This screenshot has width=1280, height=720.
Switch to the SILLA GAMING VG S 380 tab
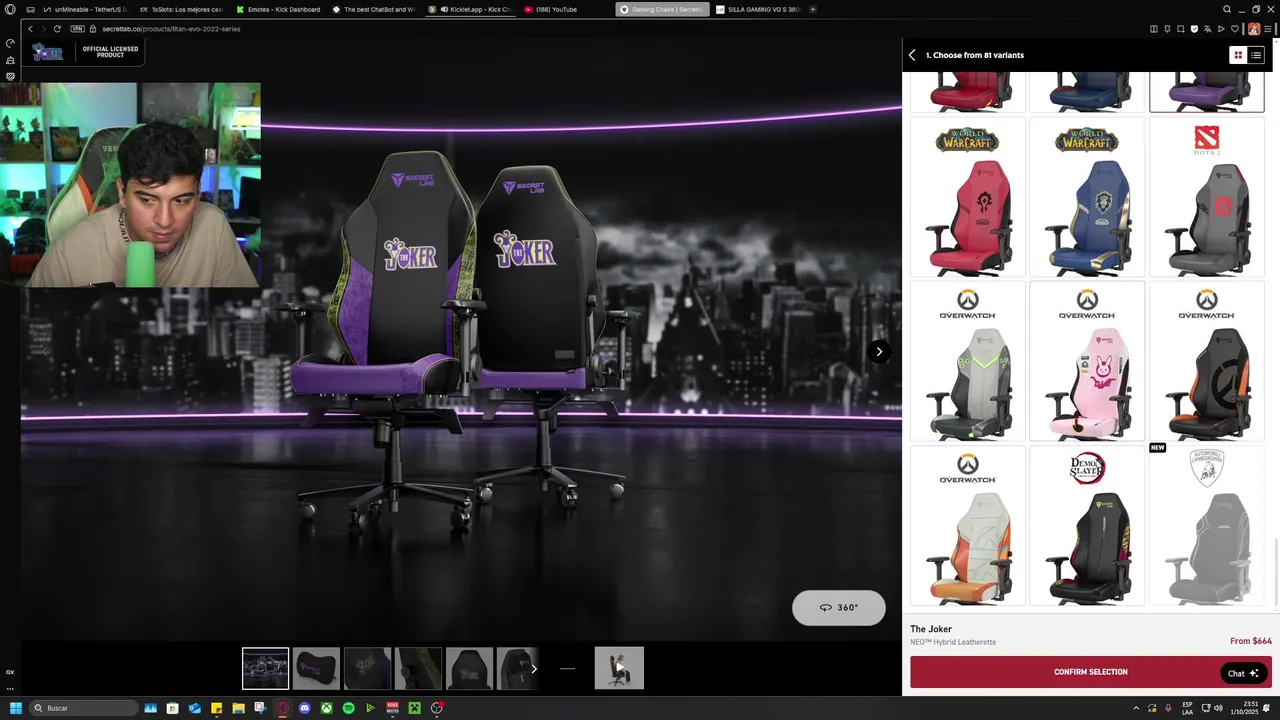click(758, 9)
